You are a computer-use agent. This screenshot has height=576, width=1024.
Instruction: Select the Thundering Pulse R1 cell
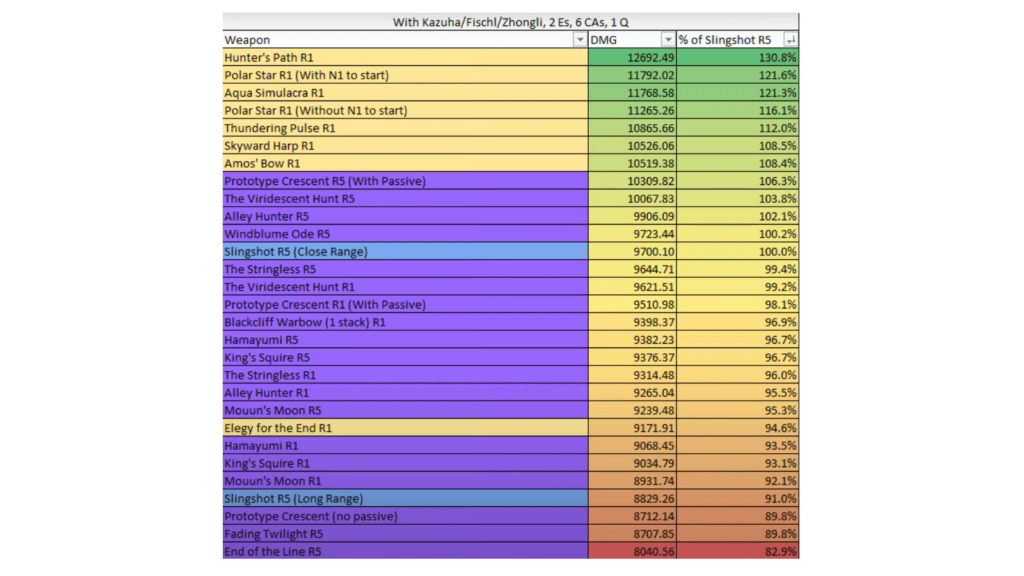coord(405,128)
